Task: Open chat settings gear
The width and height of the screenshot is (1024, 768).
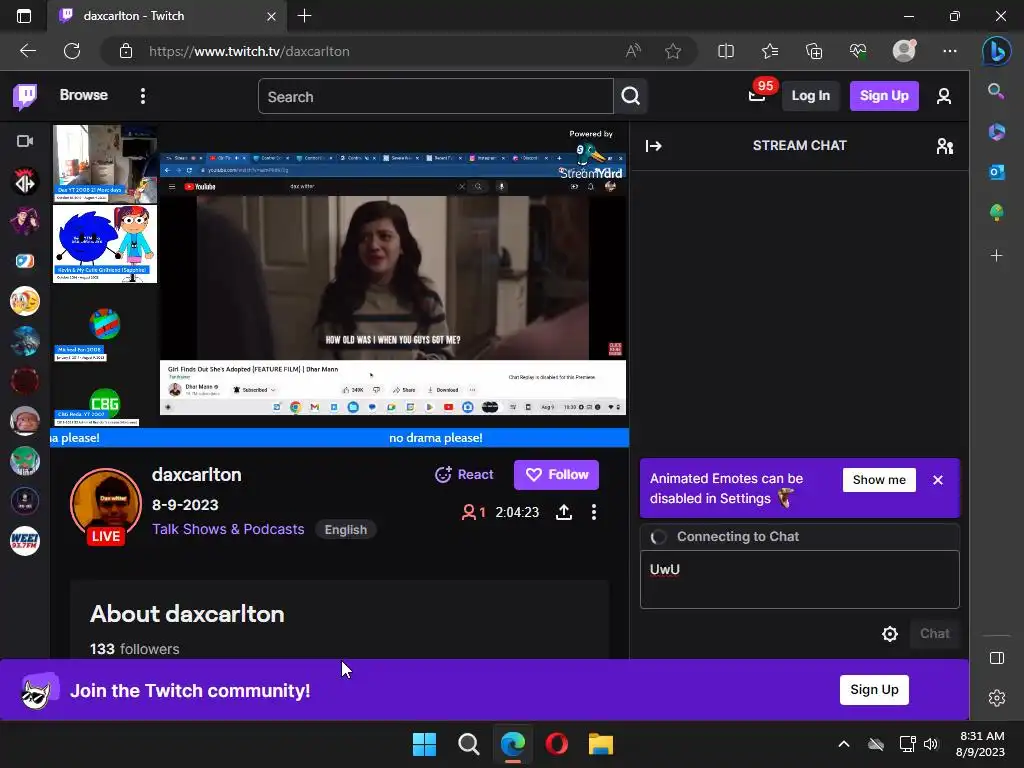Action: coord(889,633)
